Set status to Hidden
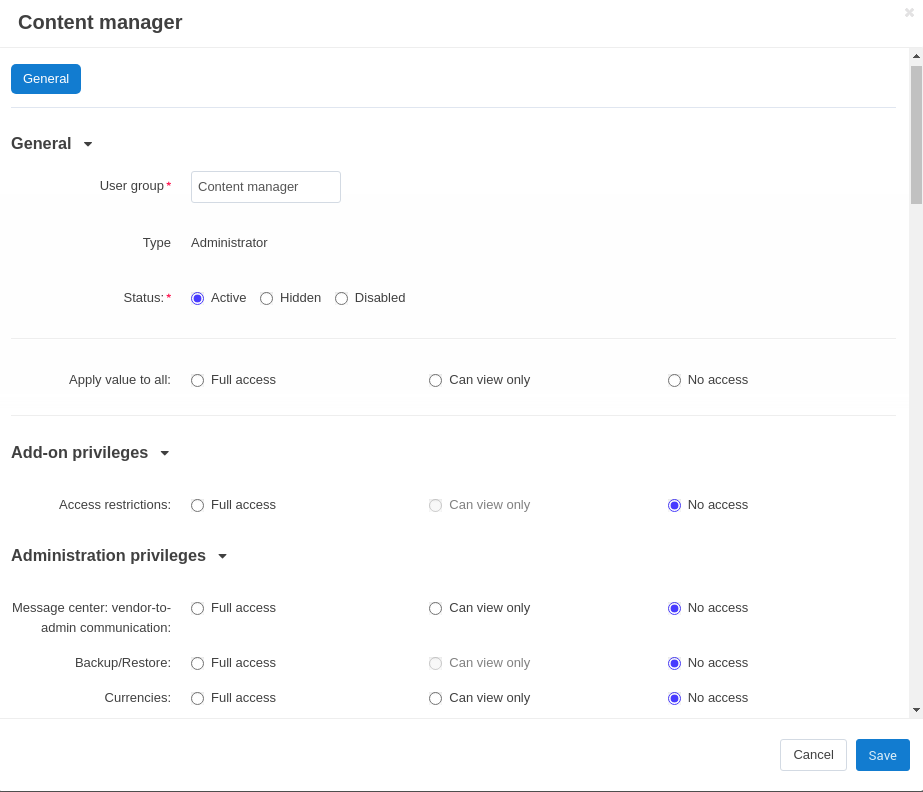 tap(267, 299)
